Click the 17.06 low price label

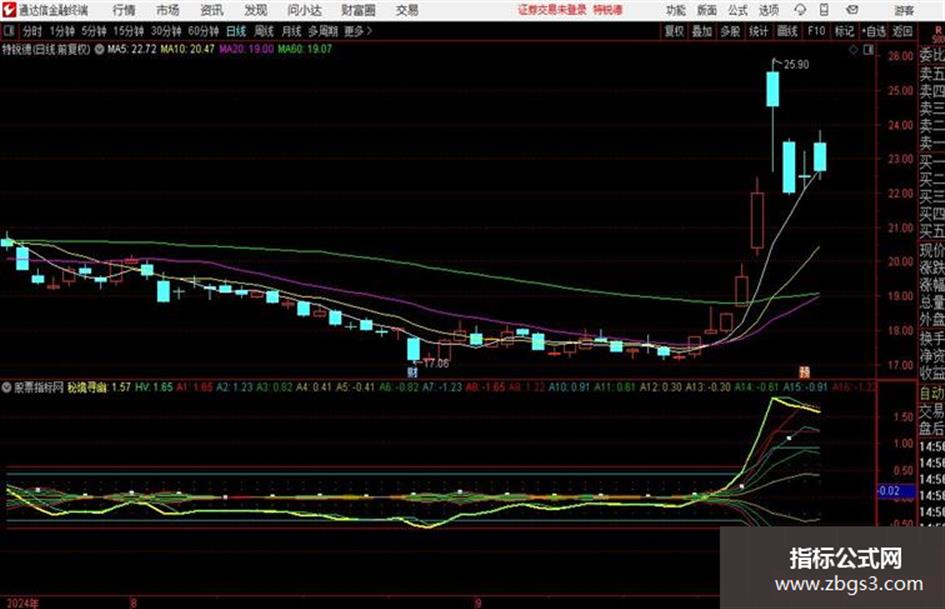(436, 364)
